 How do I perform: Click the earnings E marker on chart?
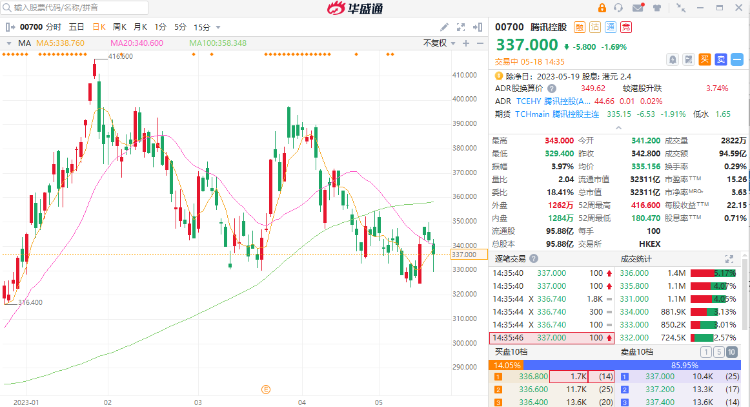coord(266,389)
